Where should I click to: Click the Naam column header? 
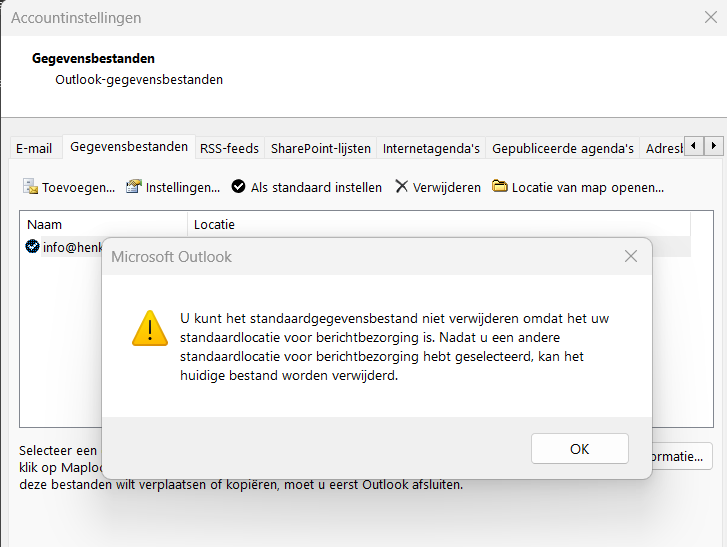(45, 225)
